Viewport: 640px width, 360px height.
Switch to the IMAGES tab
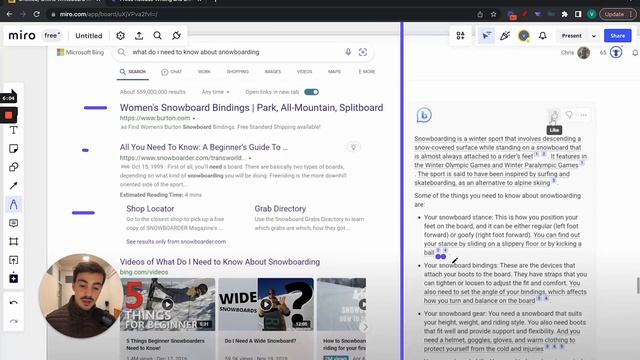tap(273, 72)
